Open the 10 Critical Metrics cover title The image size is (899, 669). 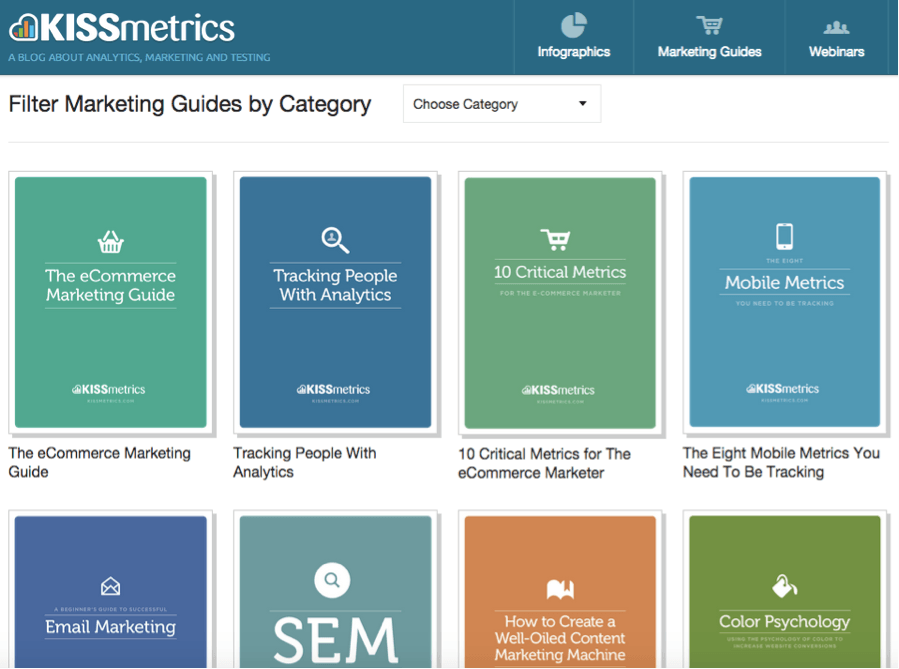pyautogui.click(x=560, y=272)
